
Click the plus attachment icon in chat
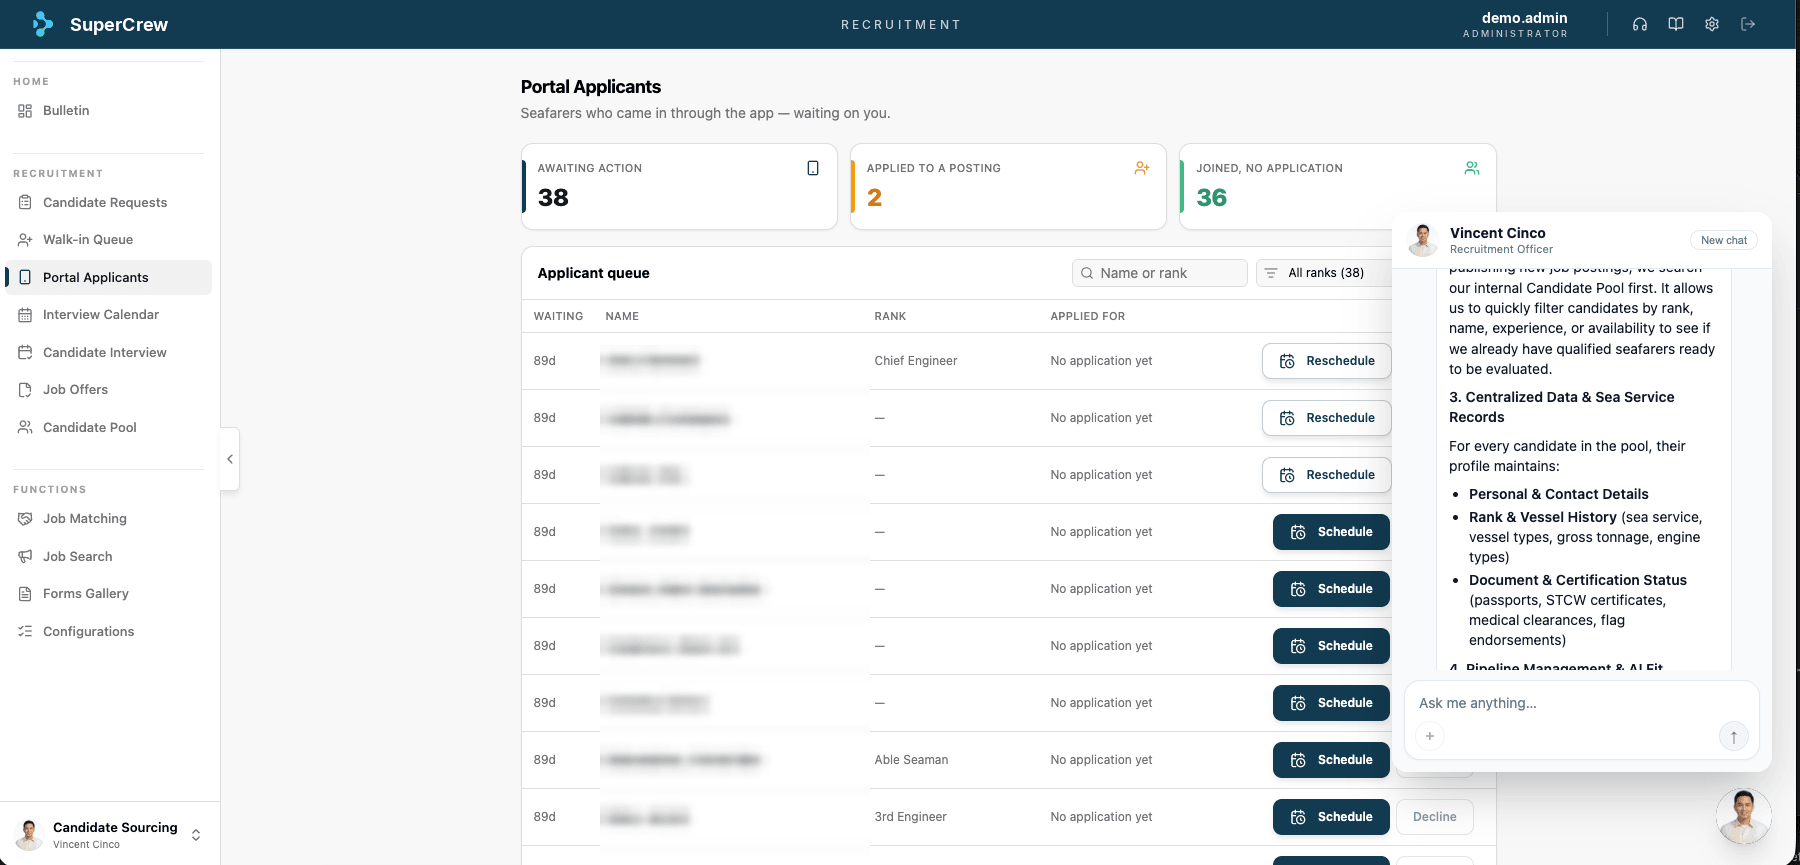[x=1430, y=736]
